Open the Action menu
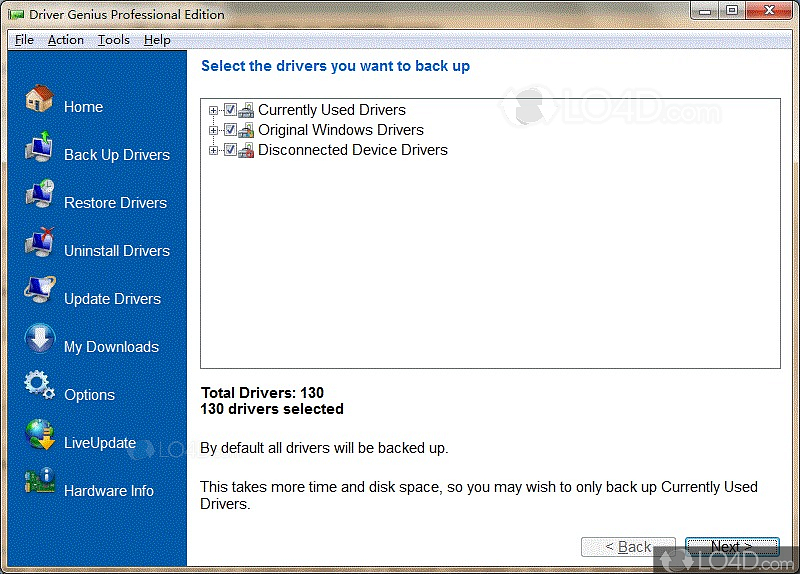The height and width of the screenshot is (574, 800). point(66,40)
